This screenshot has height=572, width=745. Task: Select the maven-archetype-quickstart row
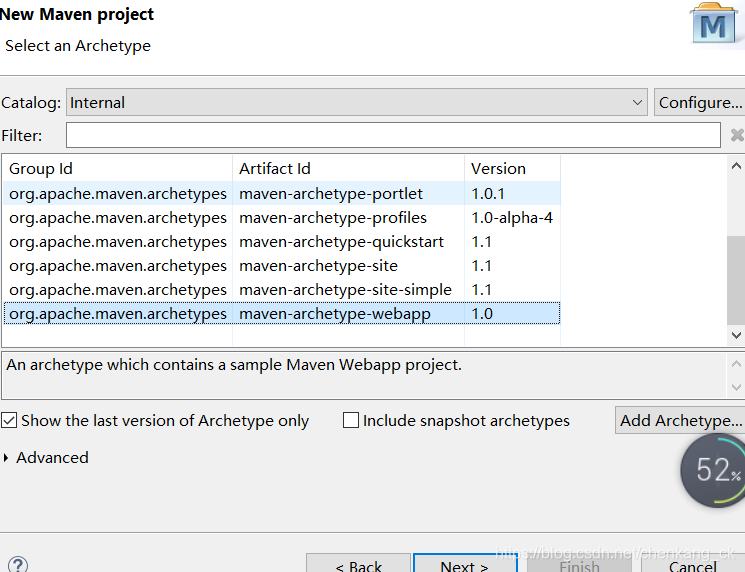[282, 242]
